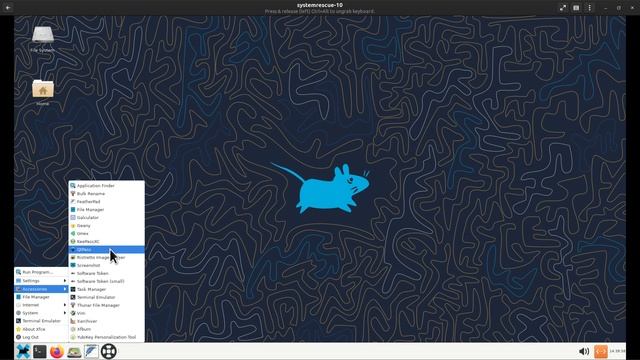Launch Bulk Rename from Accessories
The image size is (640, 360).
tap(107, 193)
